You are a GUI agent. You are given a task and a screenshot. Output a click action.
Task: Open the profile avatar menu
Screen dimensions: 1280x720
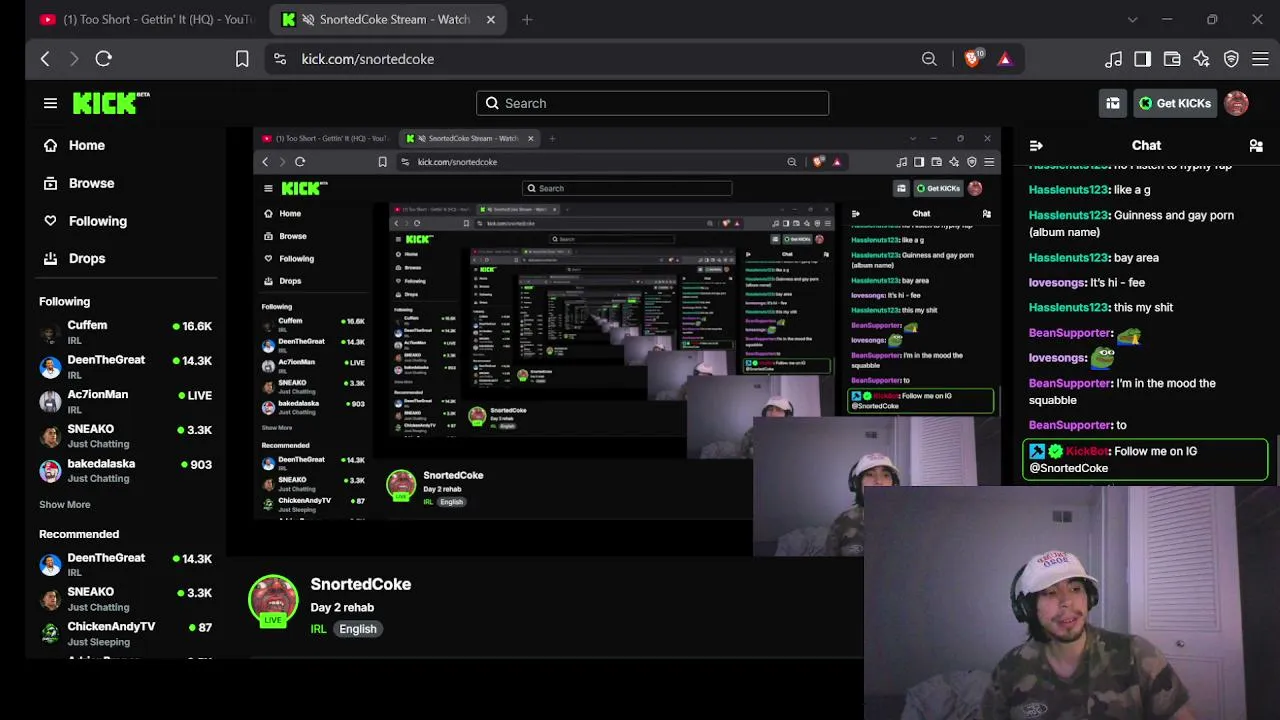[x=1236, y=103]
